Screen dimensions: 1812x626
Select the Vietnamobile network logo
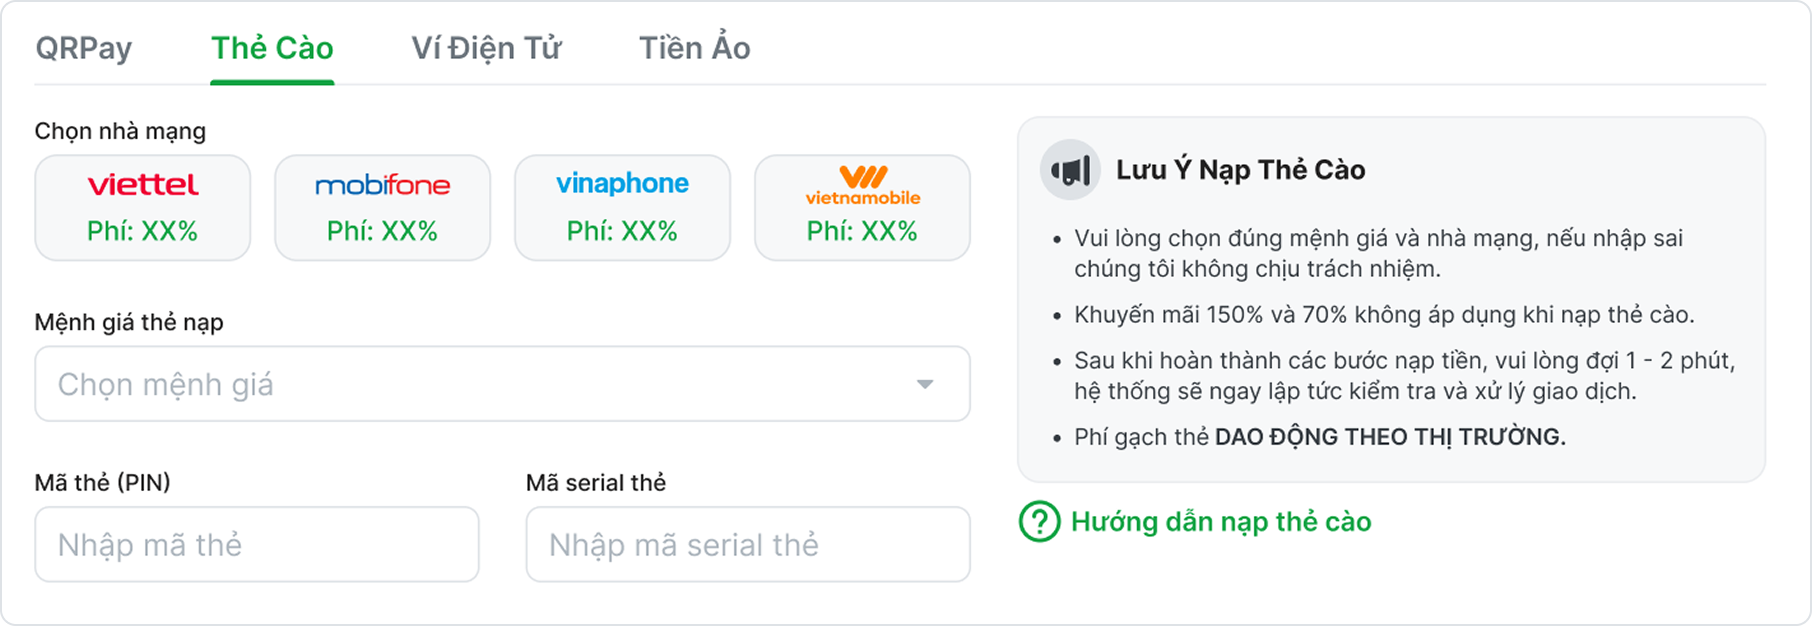click(x=862, y=185)
